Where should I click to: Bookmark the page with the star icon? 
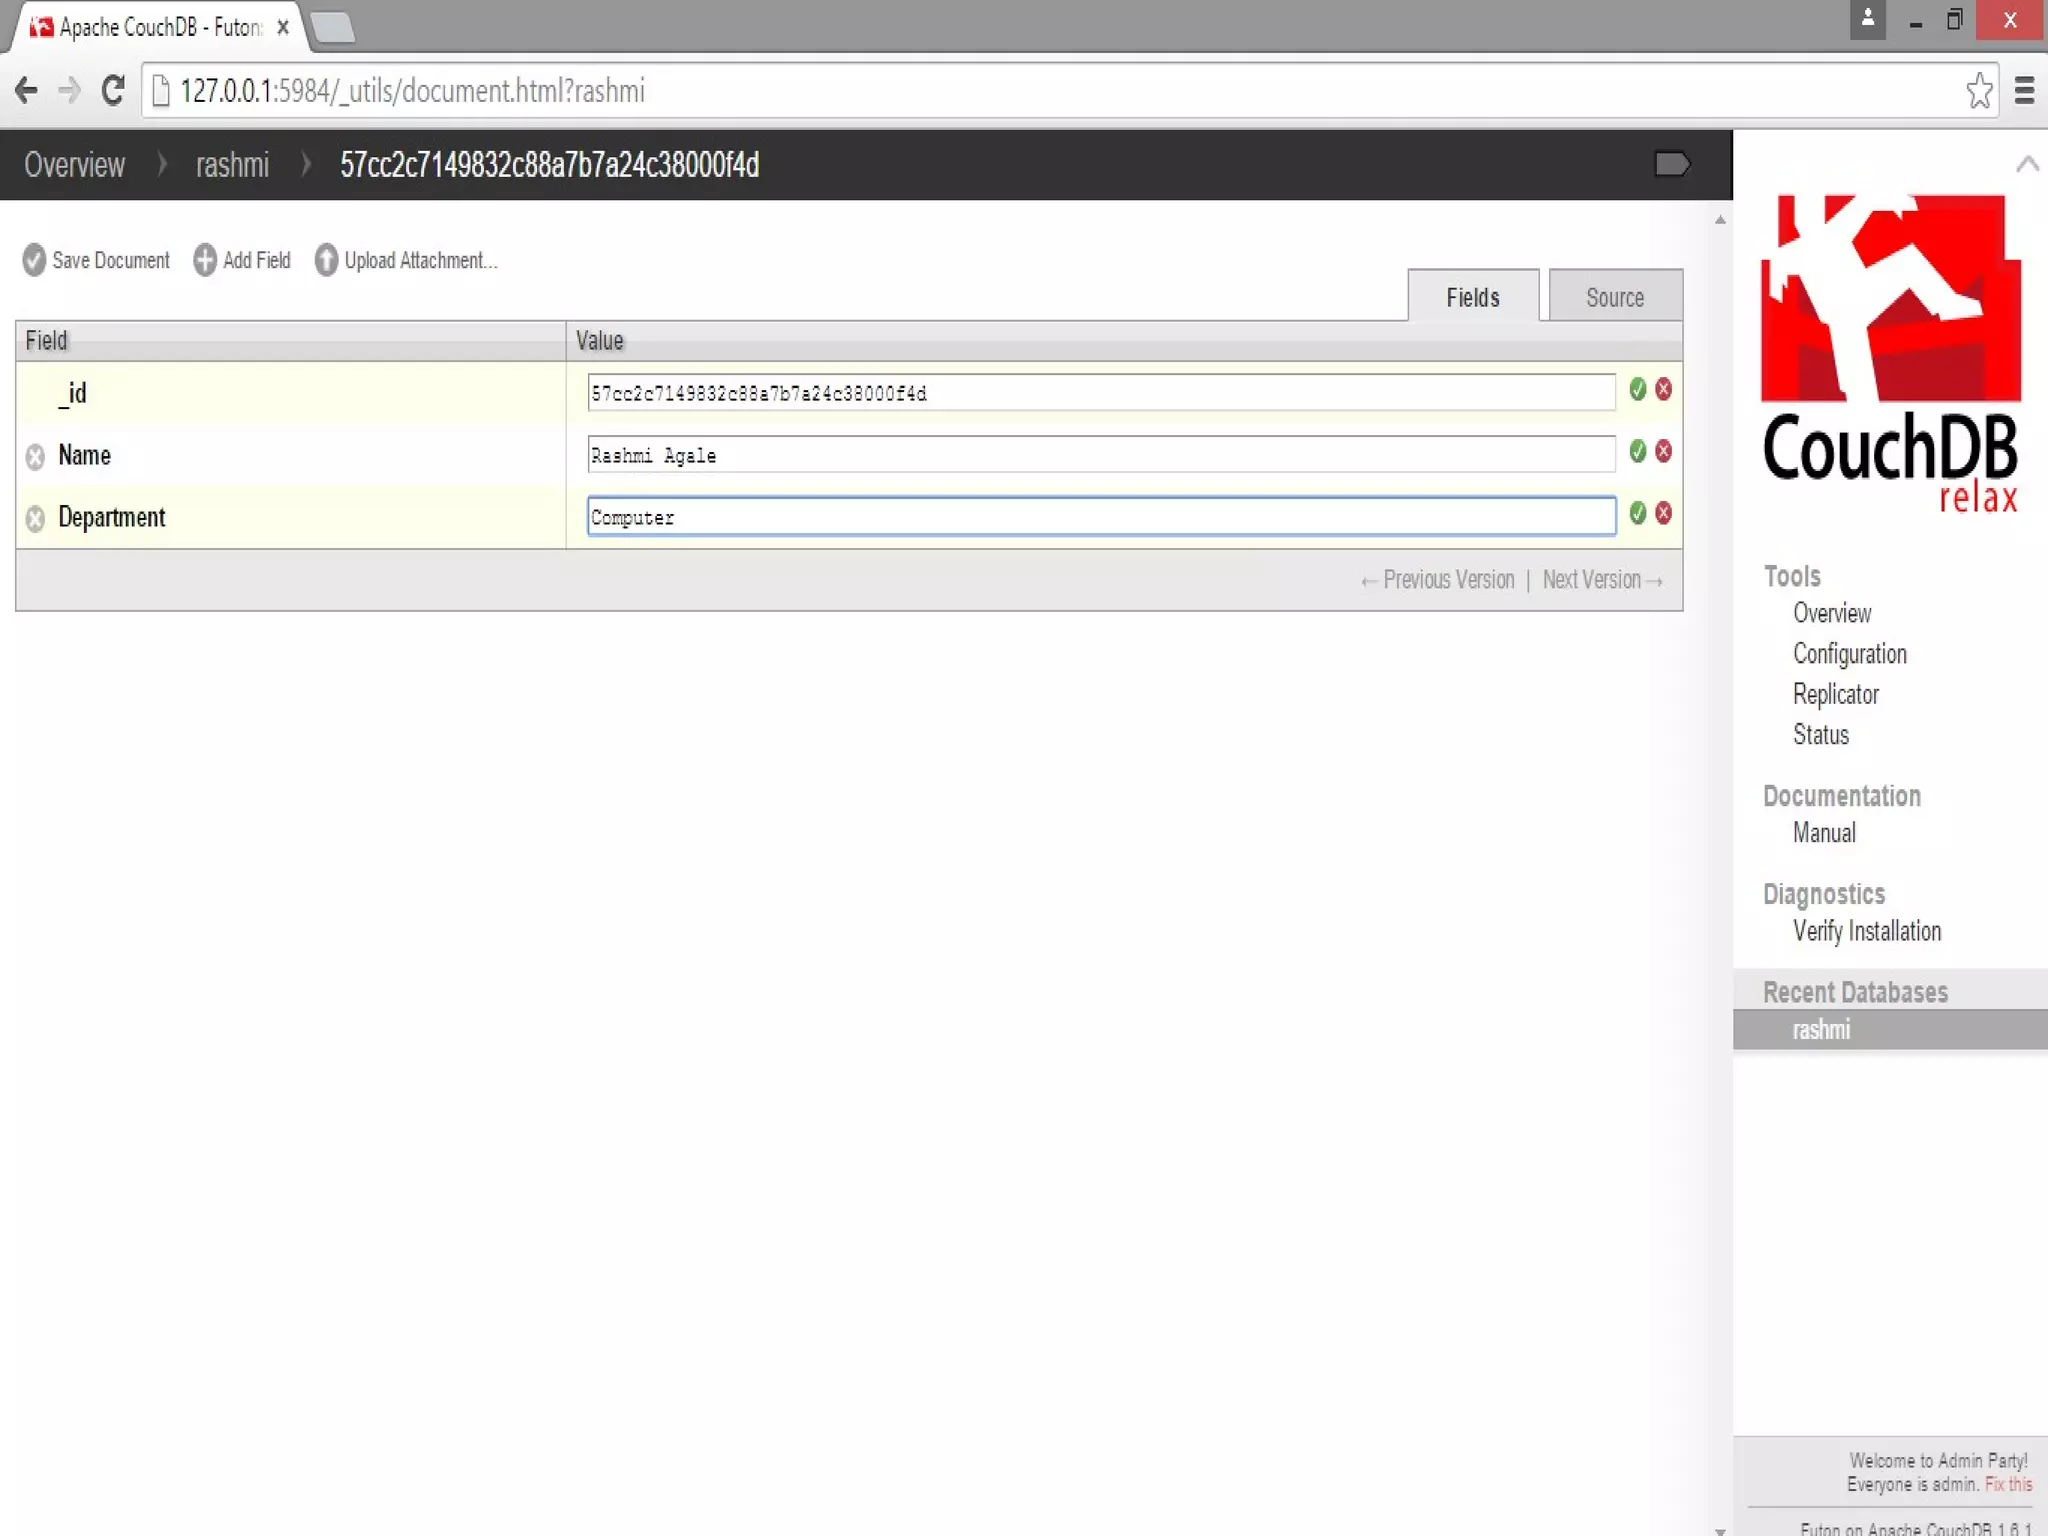coord(1978,91)
